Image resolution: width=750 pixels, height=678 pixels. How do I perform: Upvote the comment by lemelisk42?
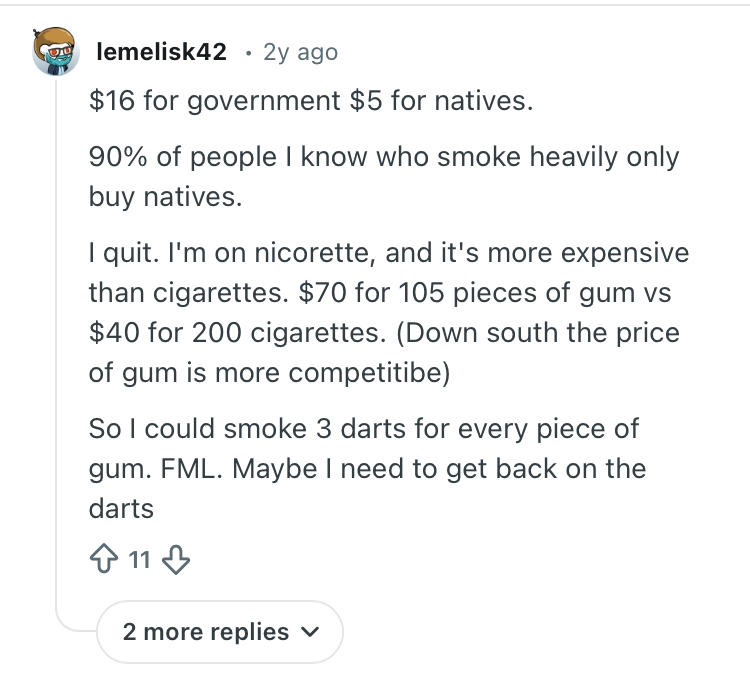[x=103, y=560]
